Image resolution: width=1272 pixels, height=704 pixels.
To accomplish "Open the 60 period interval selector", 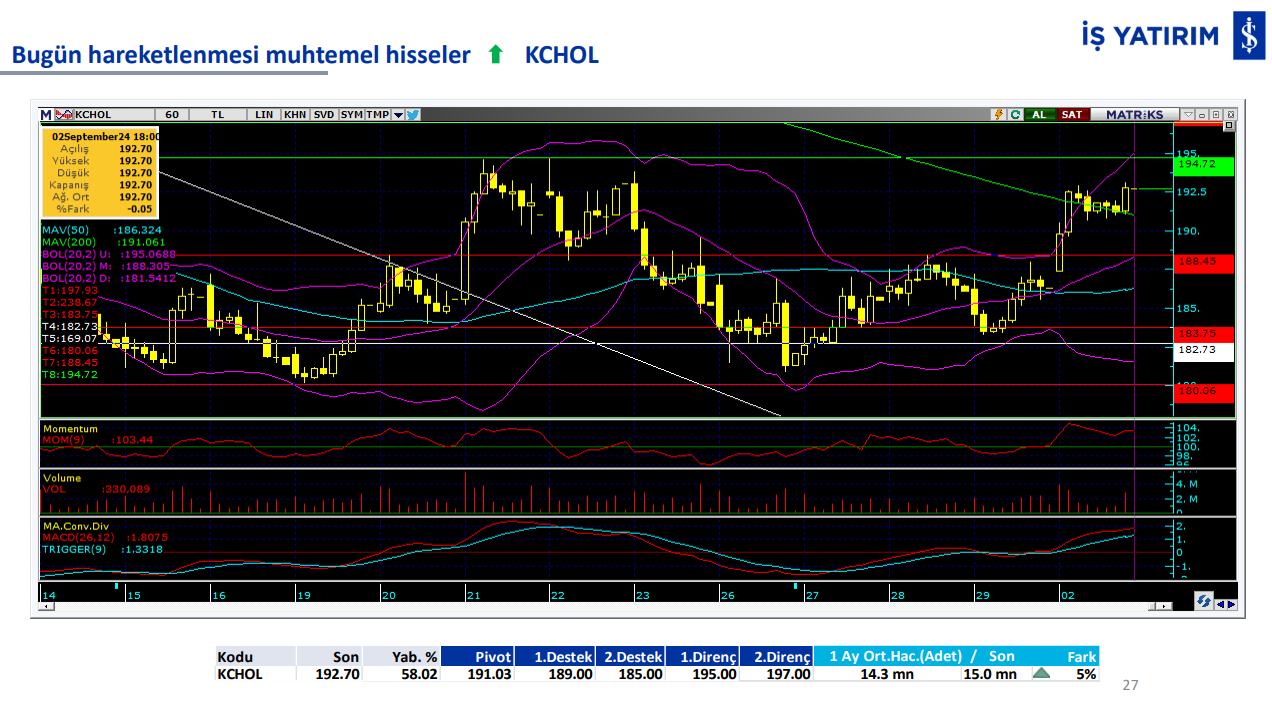I will tap(172, 115).
